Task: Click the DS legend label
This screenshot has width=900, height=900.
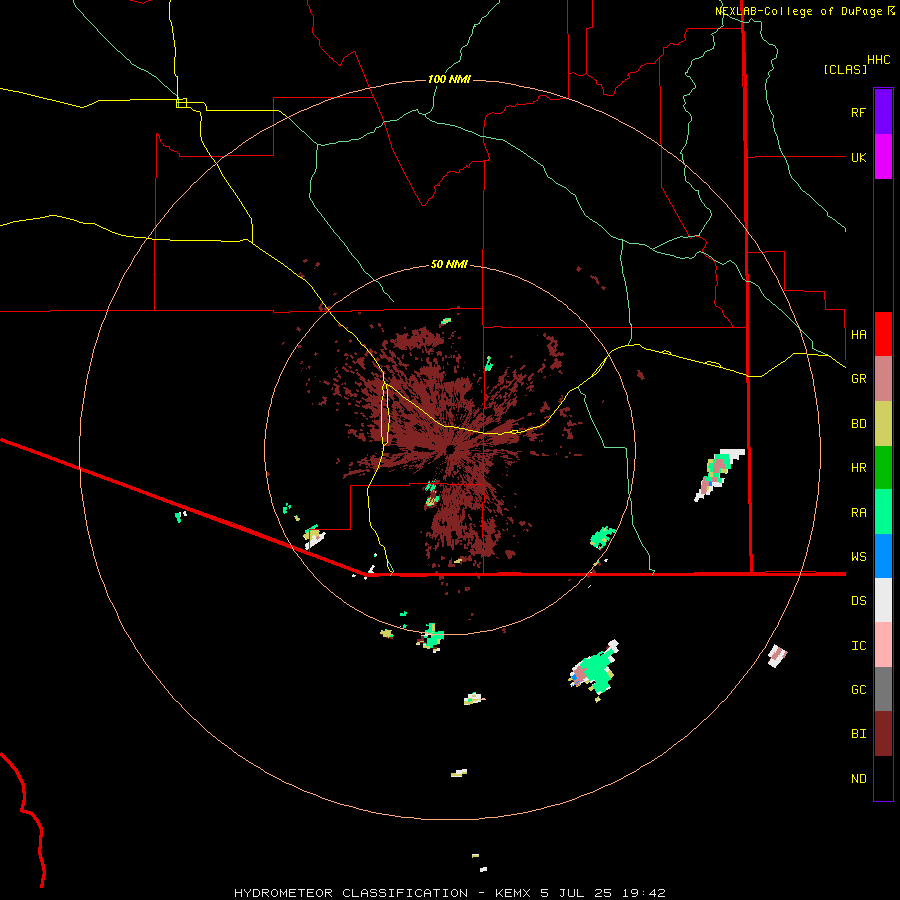Action: pos(858,601)
